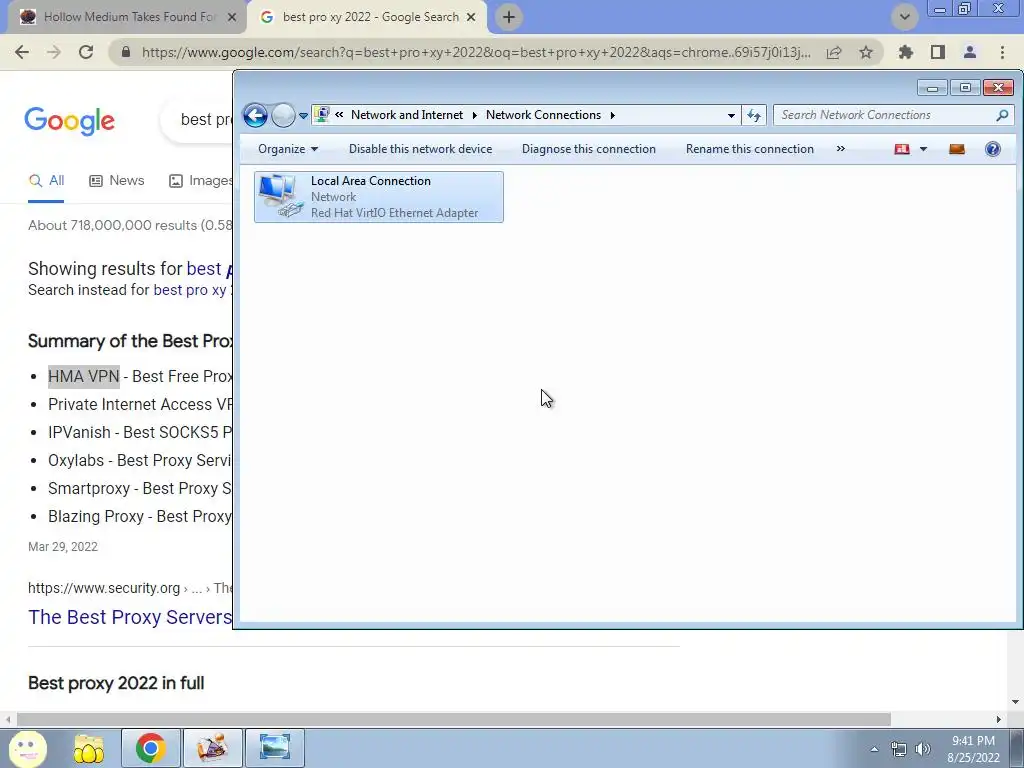Open Chrome tab search dropdown
Viewport: 1024px width, 768px height.
[904, 17]
